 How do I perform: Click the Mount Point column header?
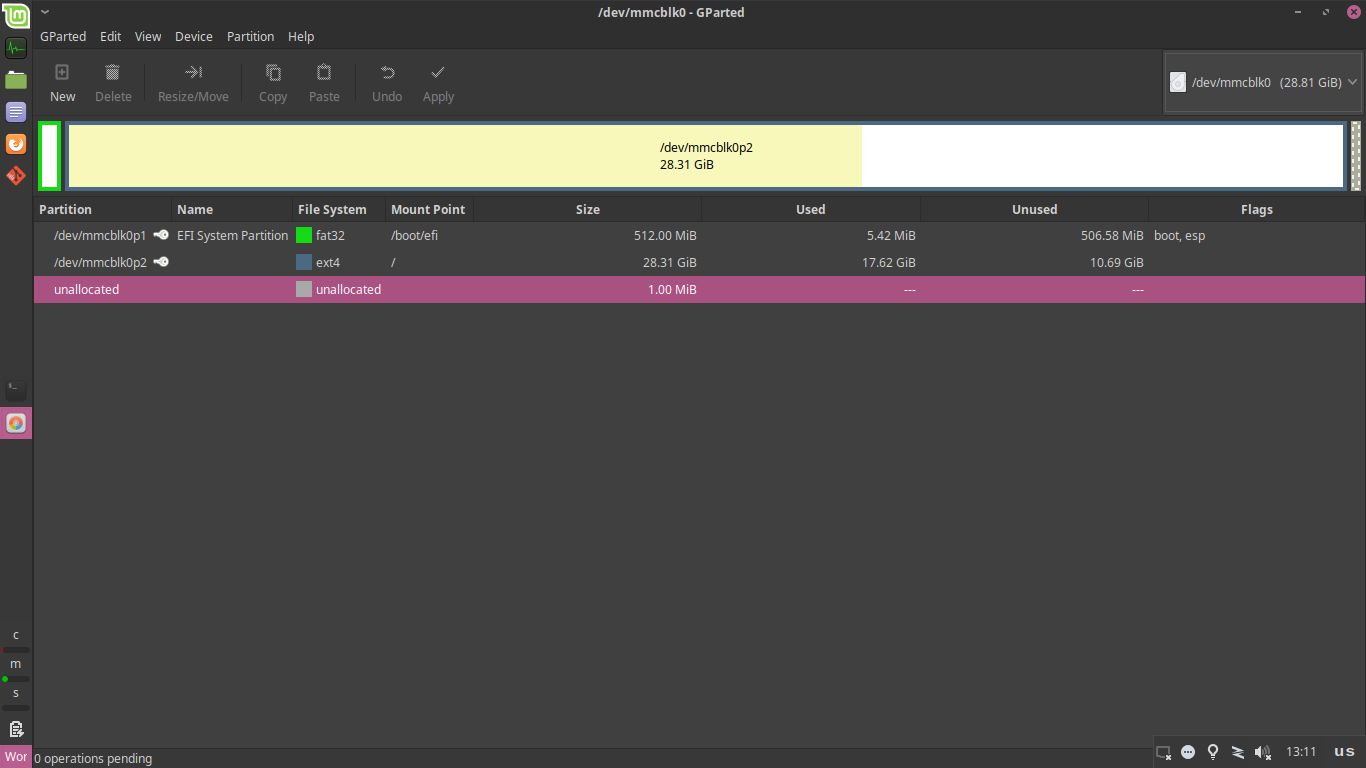[429, 209]
